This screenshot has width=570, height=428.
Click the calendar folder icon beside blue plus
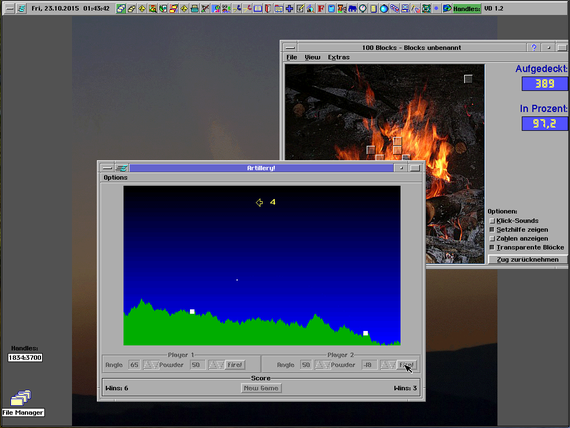pyautogui.click(x=279, y=8)
